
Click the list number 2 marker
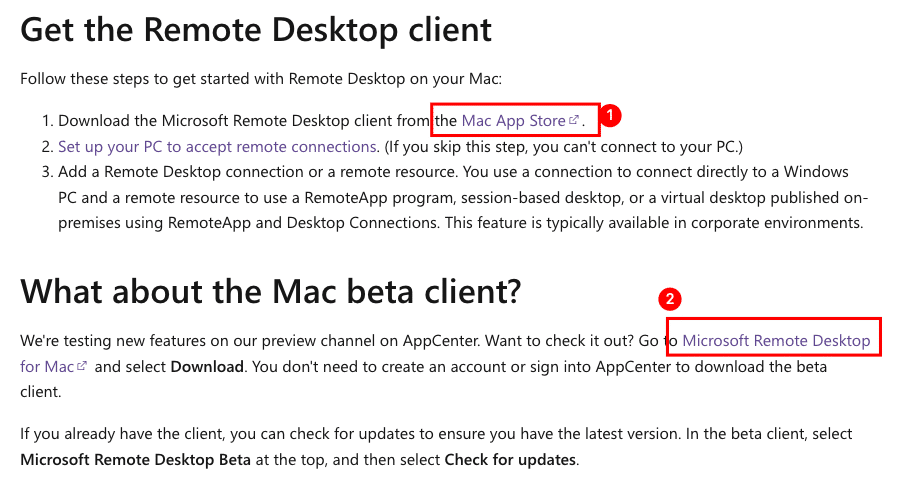pyautogui.click(x=47, y=147)
